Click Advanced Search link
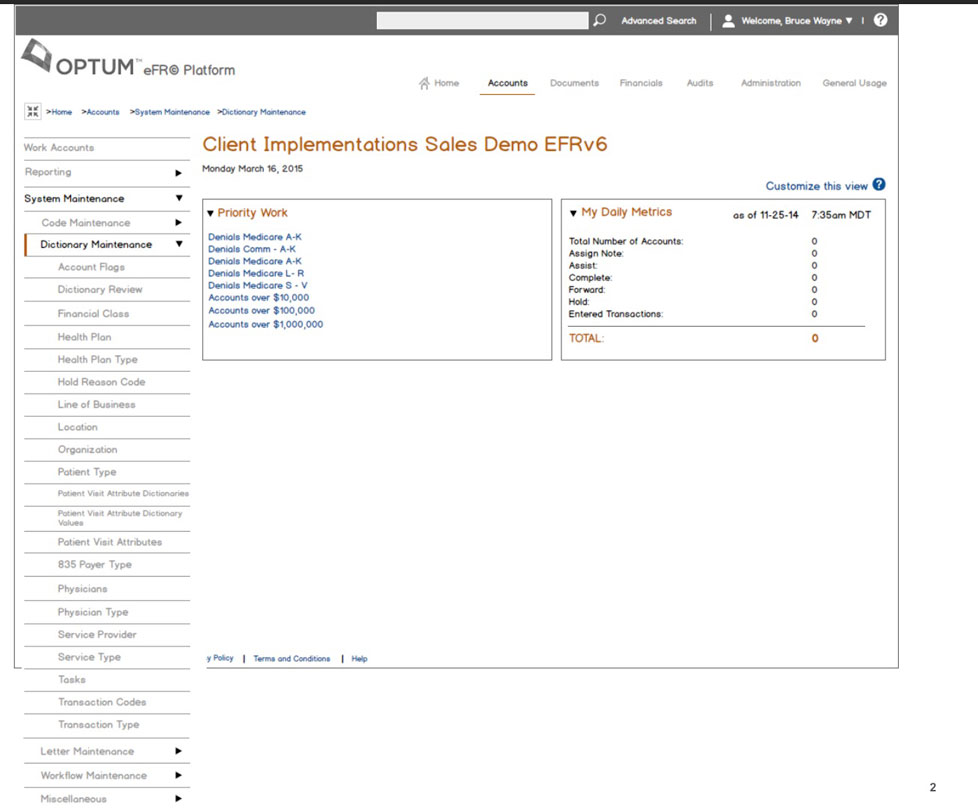The width and height of the screenshot is (978, 809). pos(658,21)
